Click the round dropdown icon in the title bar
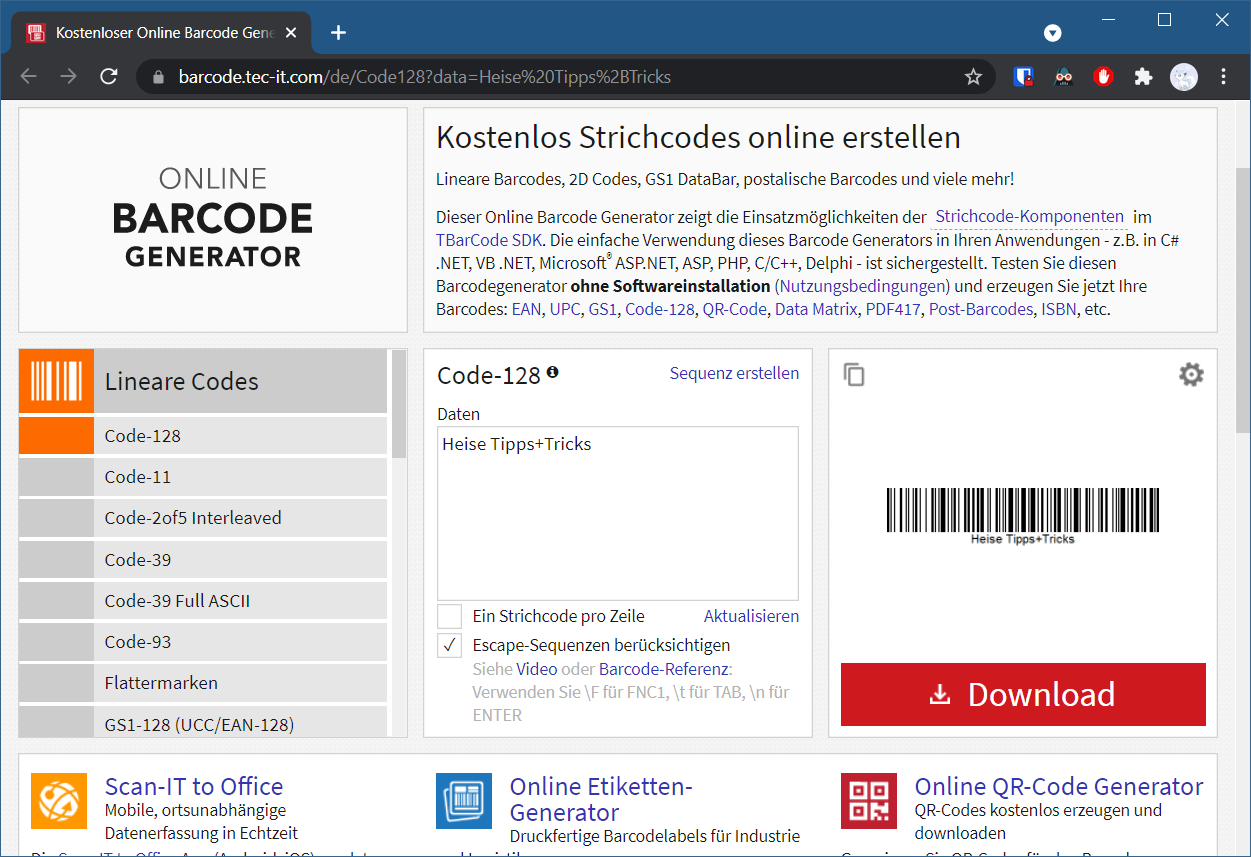1251x857 pixels. (1052, 33)
